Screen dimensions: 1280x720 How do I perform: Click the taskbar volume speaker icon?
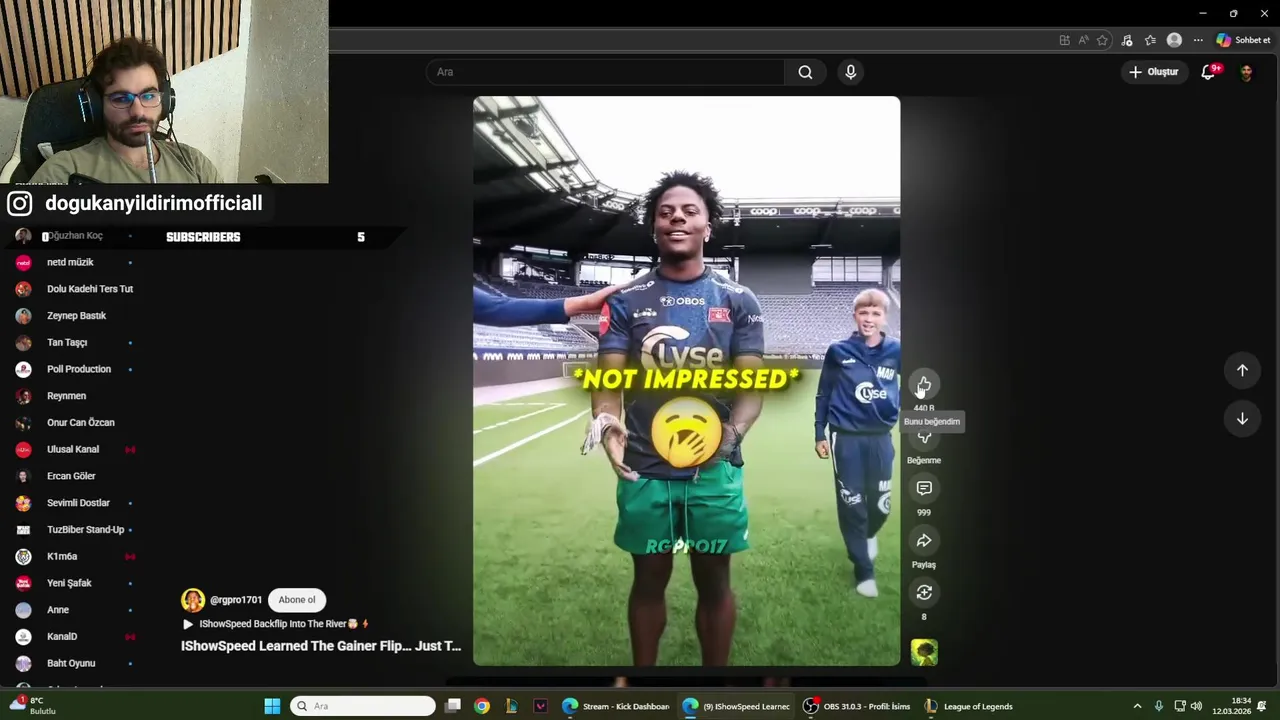pos(1197,706)
